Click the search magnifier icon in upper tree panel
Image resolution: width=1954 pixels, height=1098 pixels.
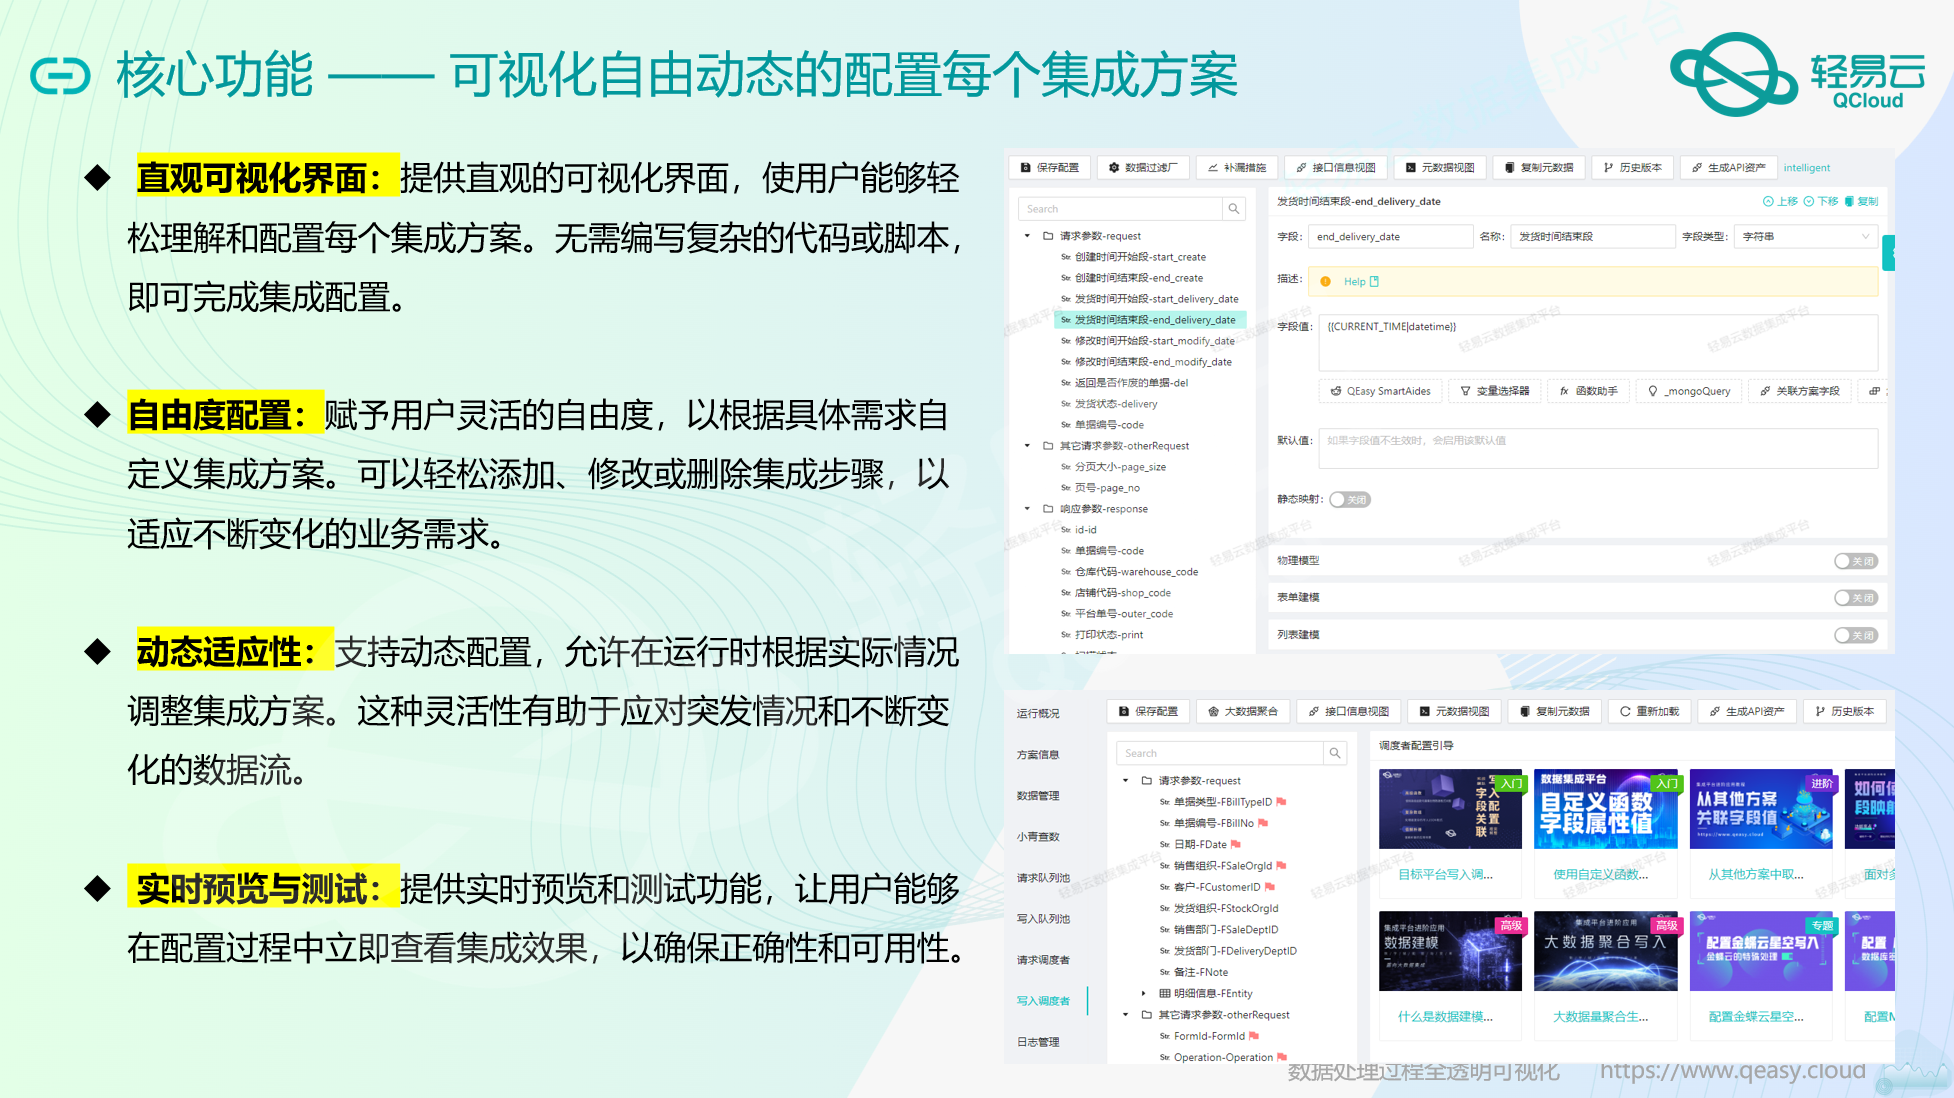click(1234, 209)
